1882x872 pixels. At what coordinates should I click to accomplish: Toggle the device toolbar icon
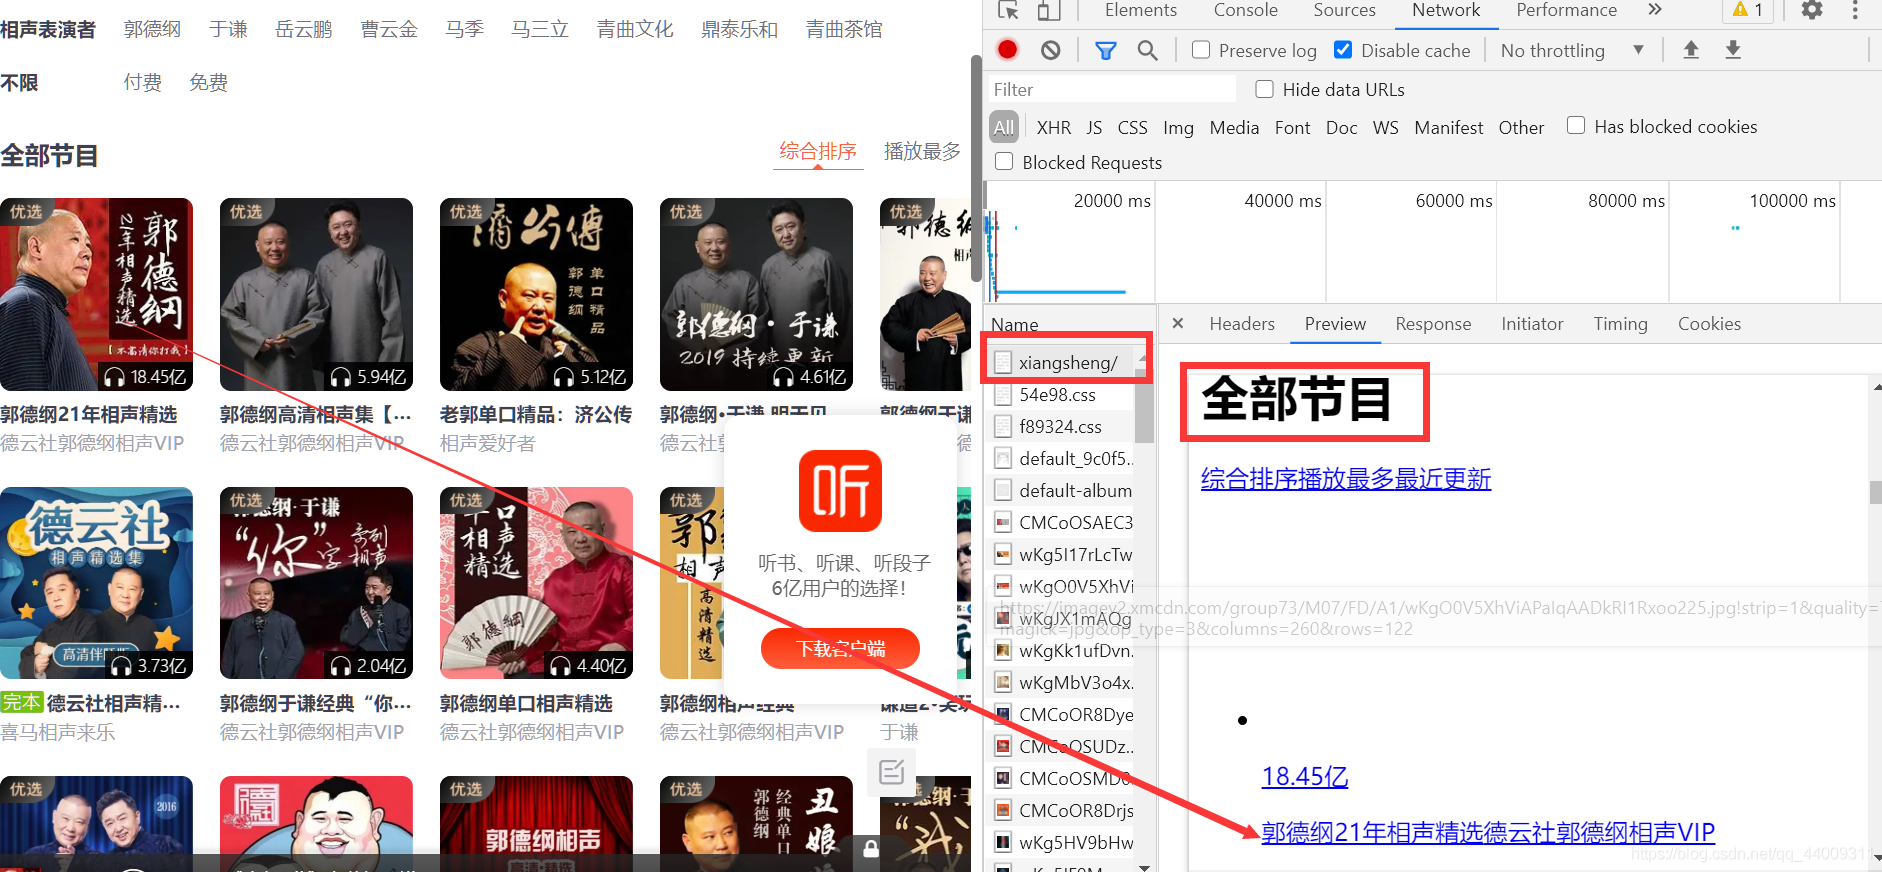pyautogui.click(x=1048, y=10)
